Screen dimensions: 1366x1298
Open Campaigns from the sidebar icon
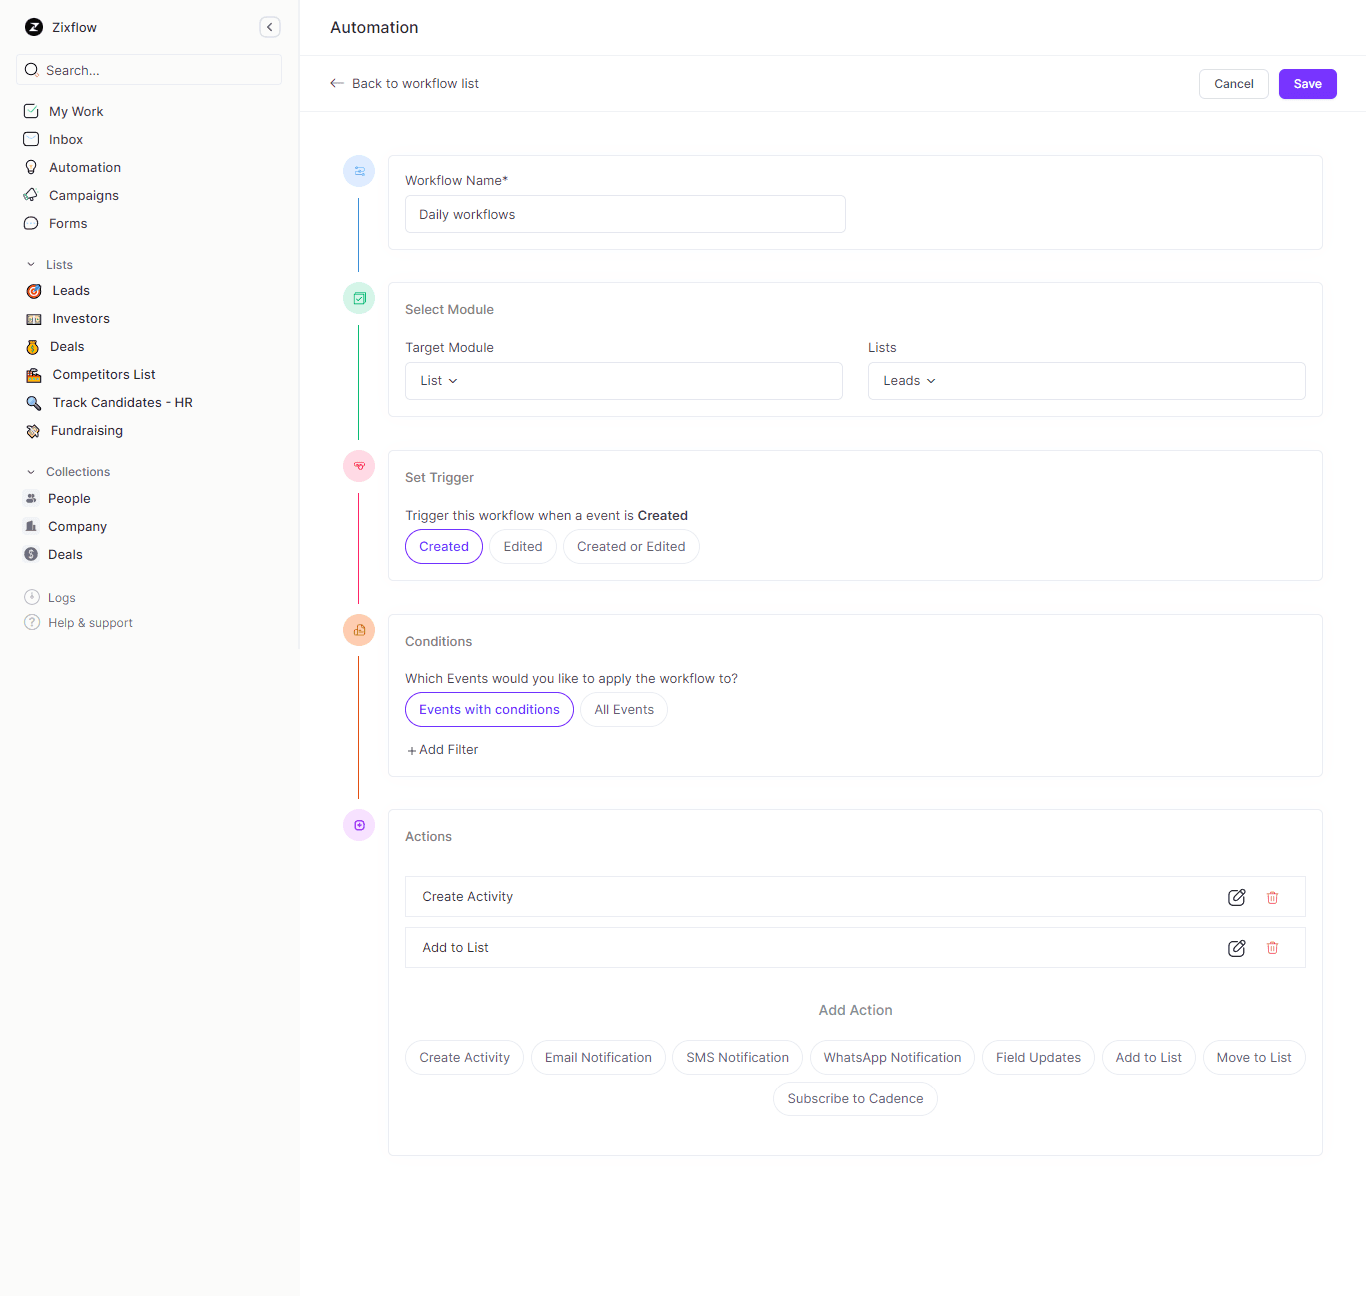coord(31,195)
